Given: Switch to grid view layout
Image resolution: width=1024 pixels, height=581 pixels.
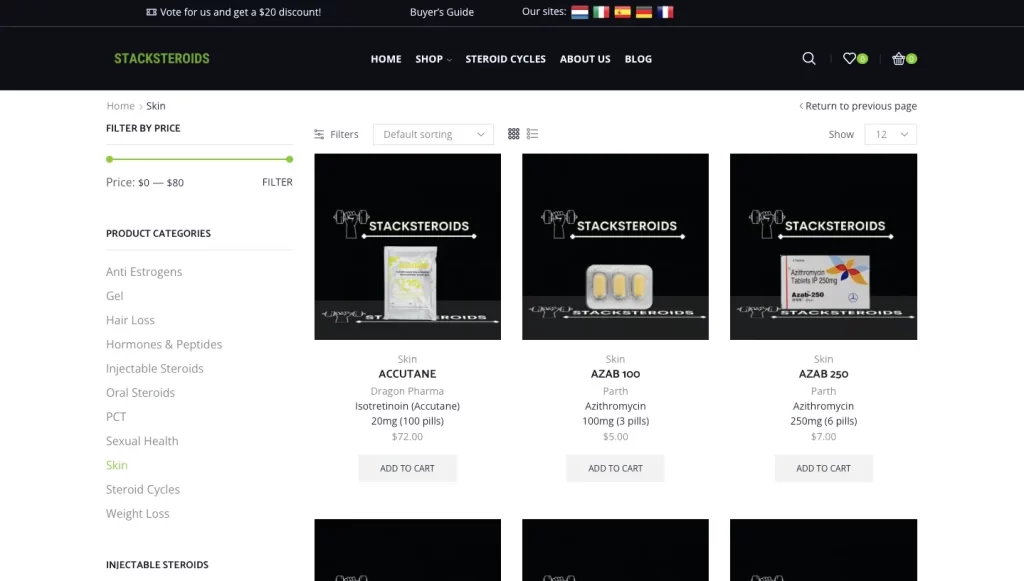Looking at the screenshot, I should click(513, 134).
